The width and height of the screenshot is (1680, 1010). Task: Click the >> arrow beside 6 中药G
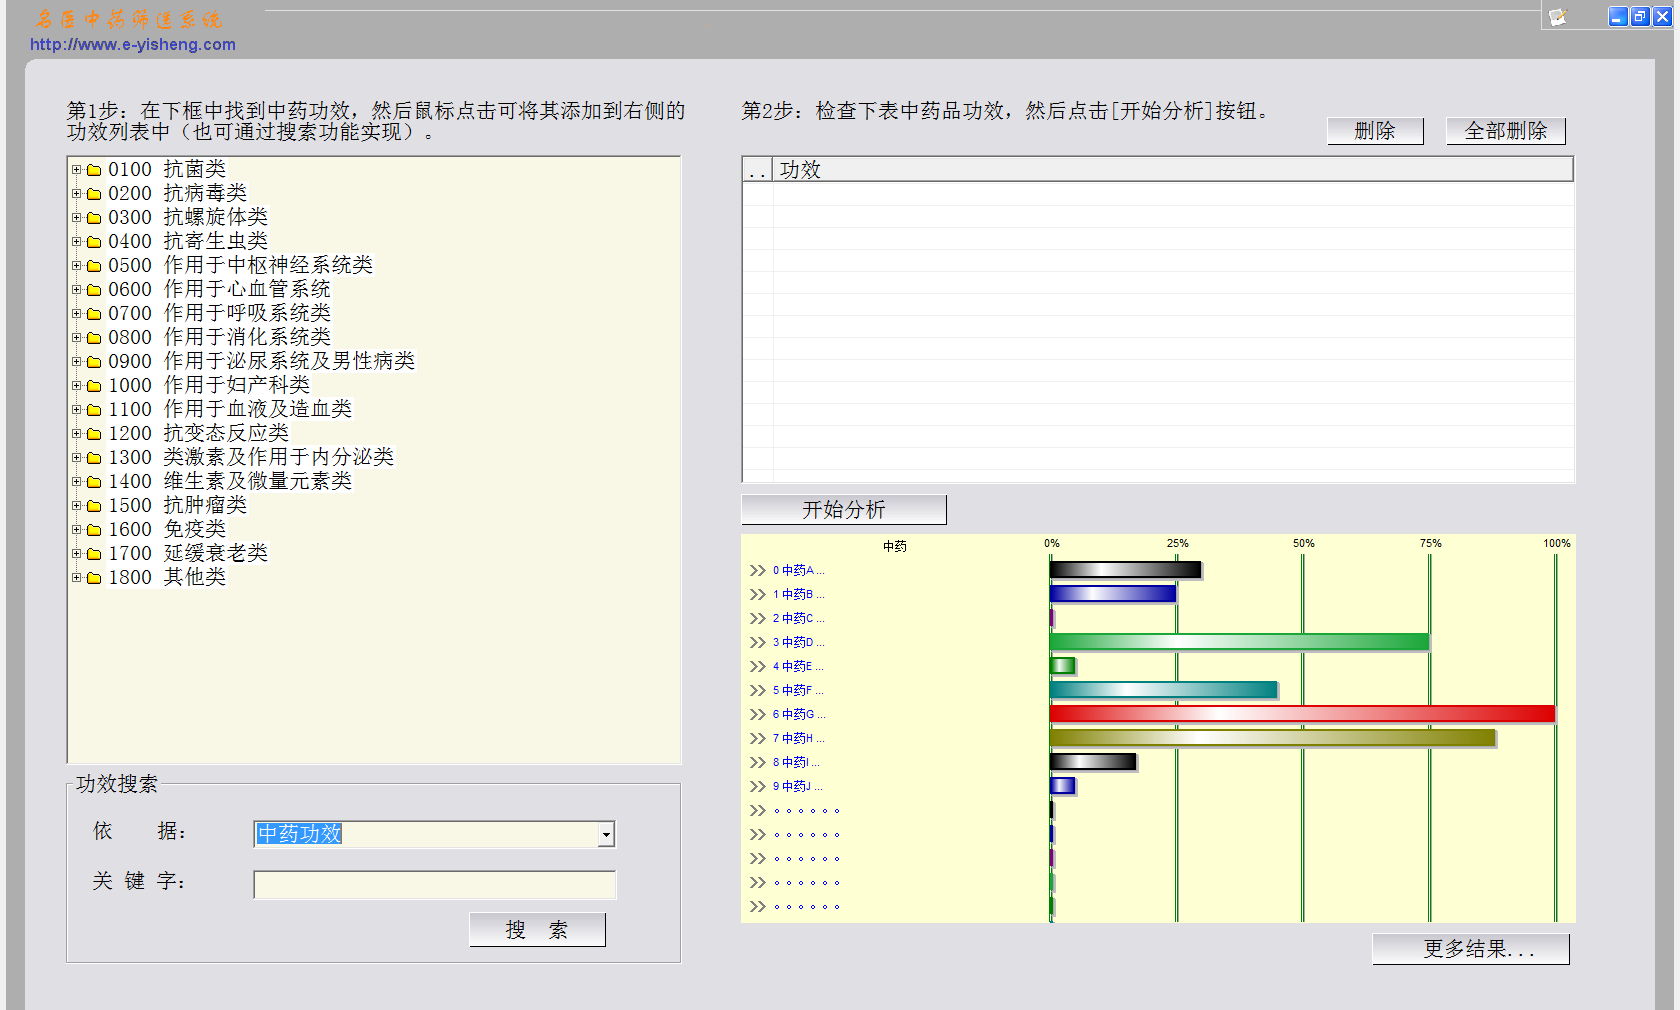click(757, 715)
